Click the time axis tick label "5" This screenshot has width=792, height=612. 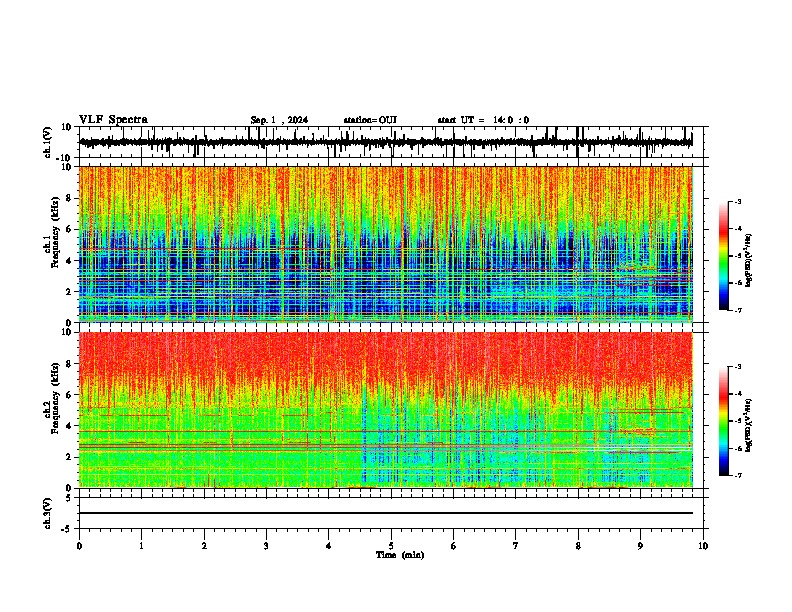(391, 546)
